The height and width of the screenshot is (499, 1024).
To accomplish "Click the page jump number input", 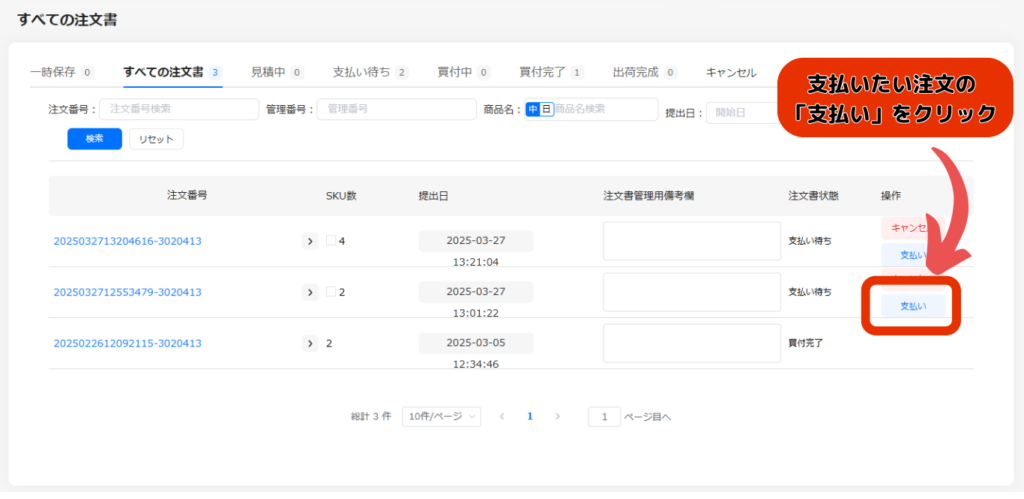I will (x=604, y=416).
